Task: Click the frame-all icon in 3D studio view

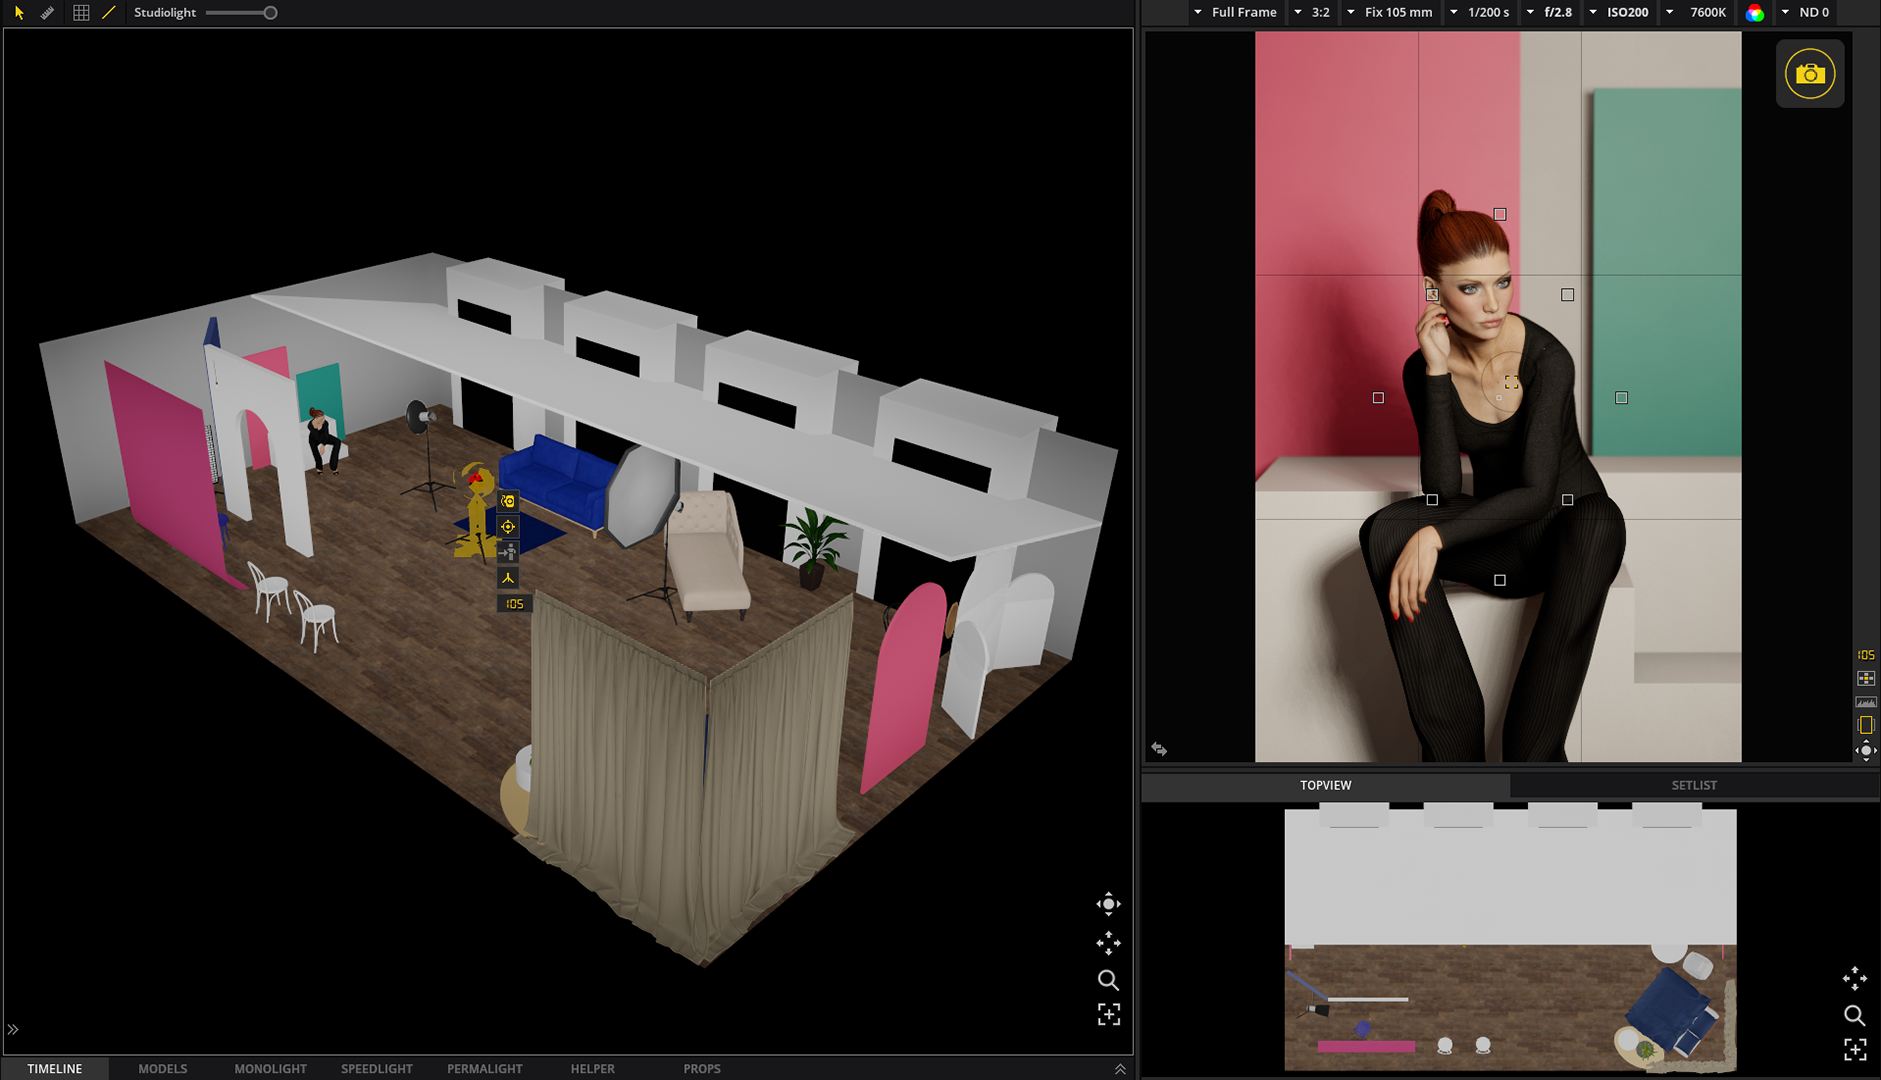Action: (1108, 1015)
